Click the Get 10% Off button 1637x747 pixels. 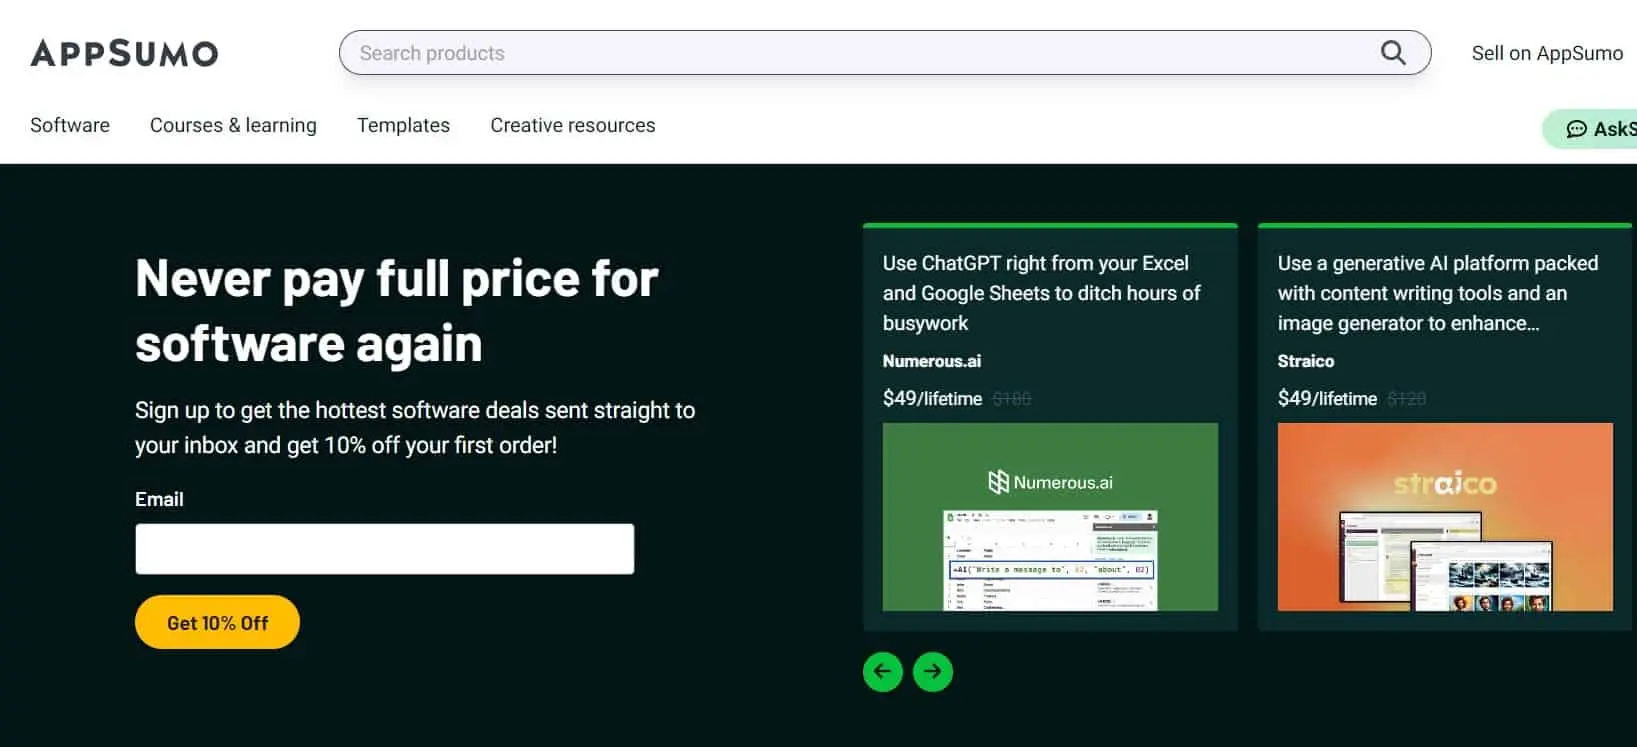coord(217,622)
